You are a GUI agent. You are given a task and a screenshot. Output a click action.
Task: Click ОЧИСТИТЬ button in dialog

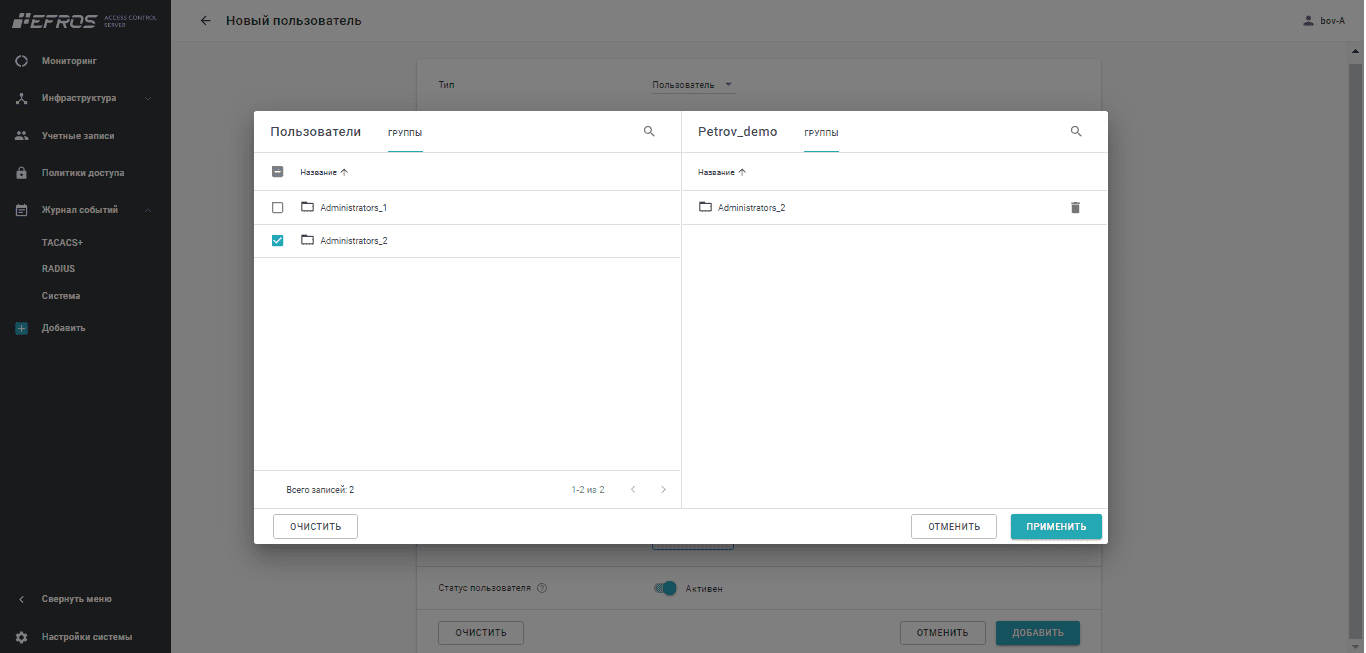click(315, 526)
